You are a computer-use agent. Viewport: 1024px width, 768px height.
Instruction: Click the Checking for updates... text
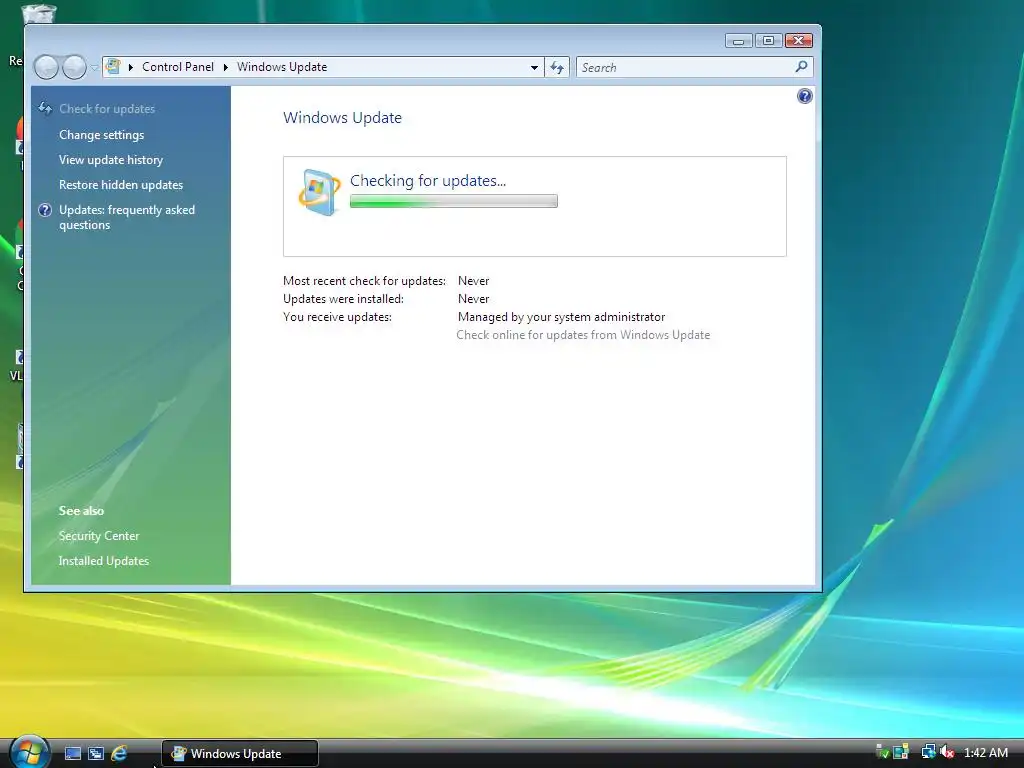pos(428,181)
